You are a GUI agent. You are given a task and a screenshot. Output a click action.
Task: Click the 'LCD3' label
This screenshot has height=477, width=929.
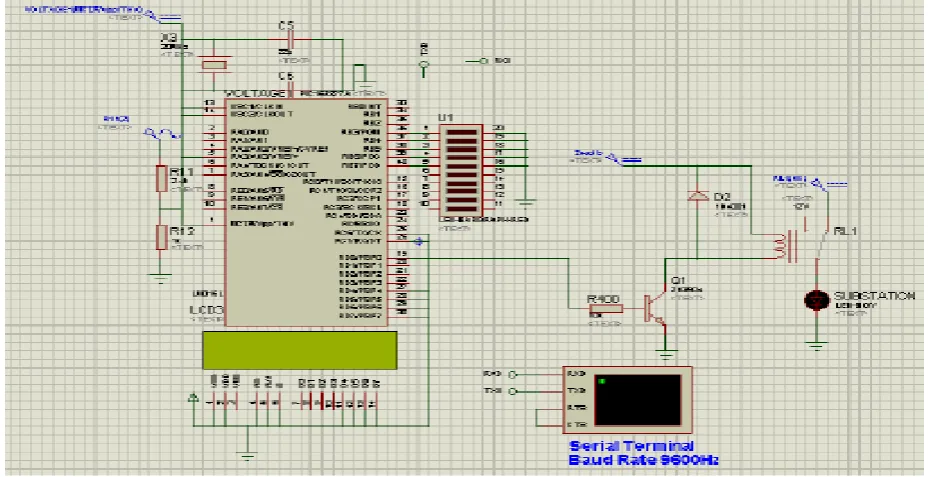(x=207, y=310)
